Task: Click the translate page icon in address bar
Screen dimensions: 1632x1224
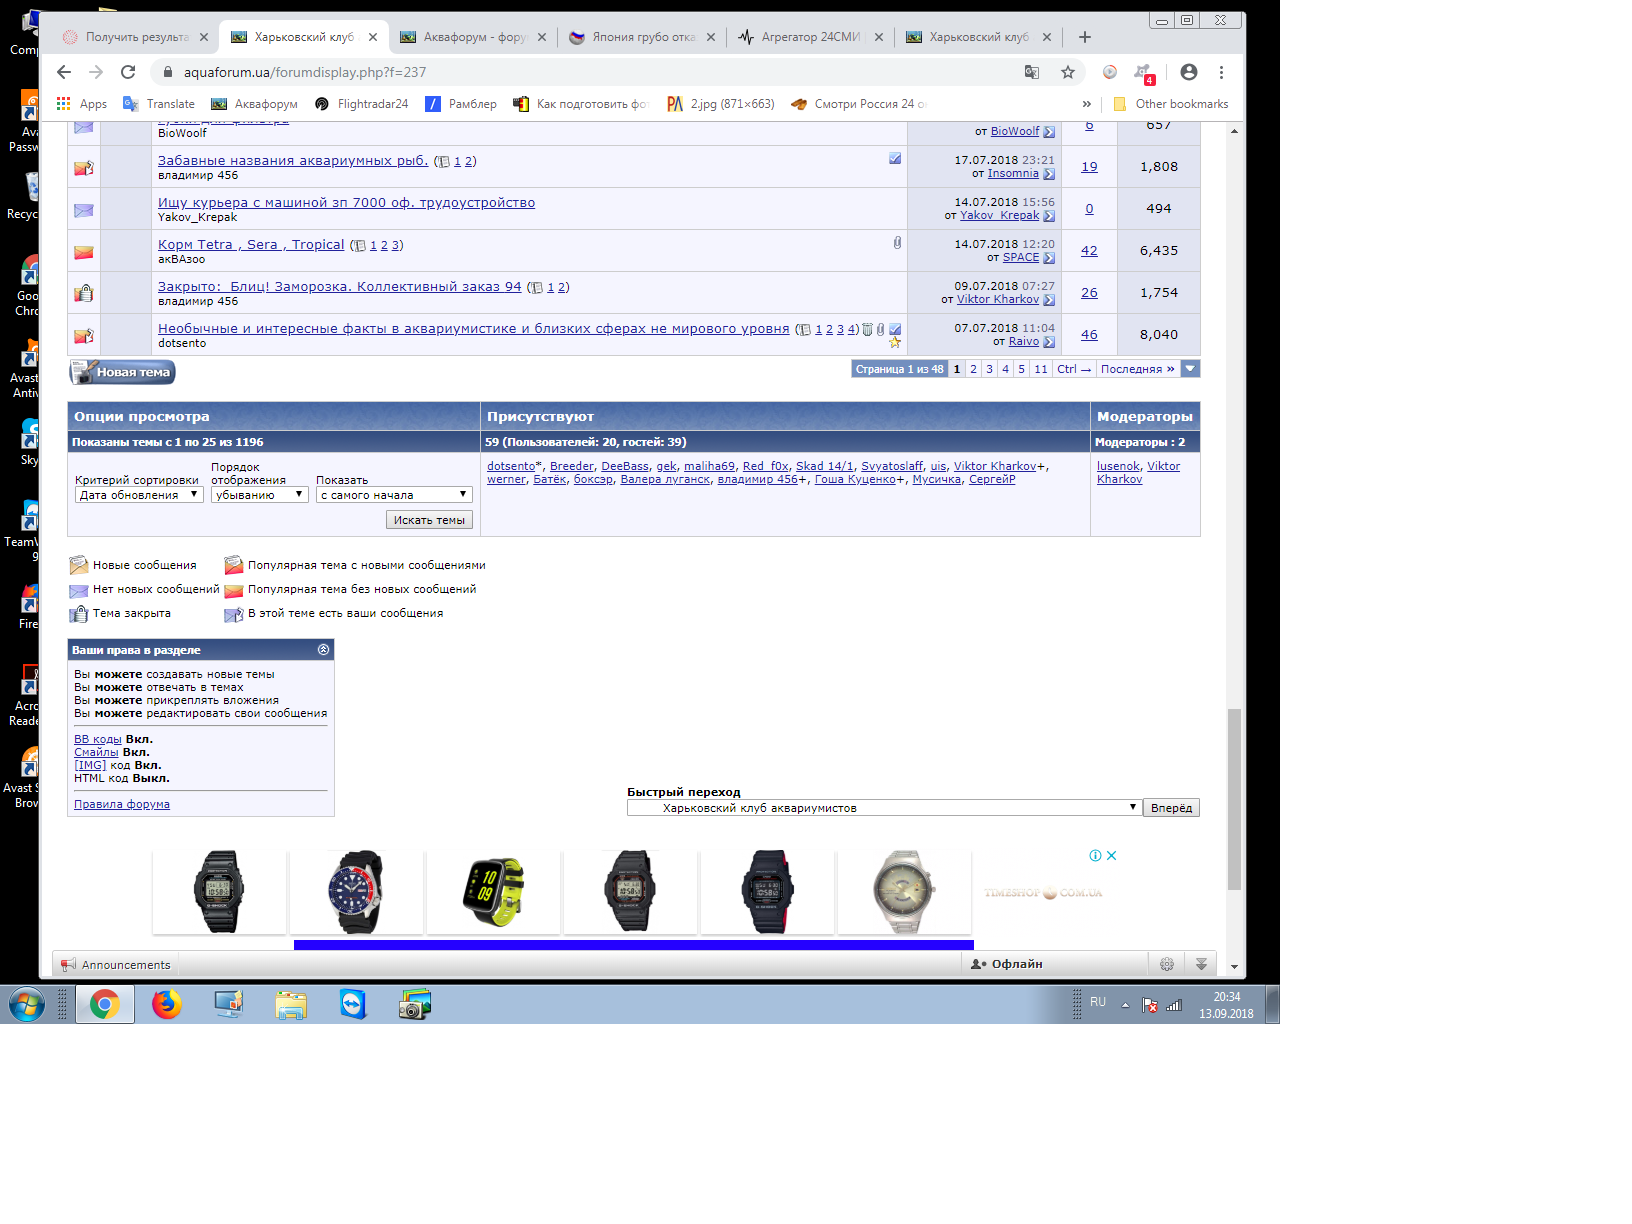Action: 1032,72
